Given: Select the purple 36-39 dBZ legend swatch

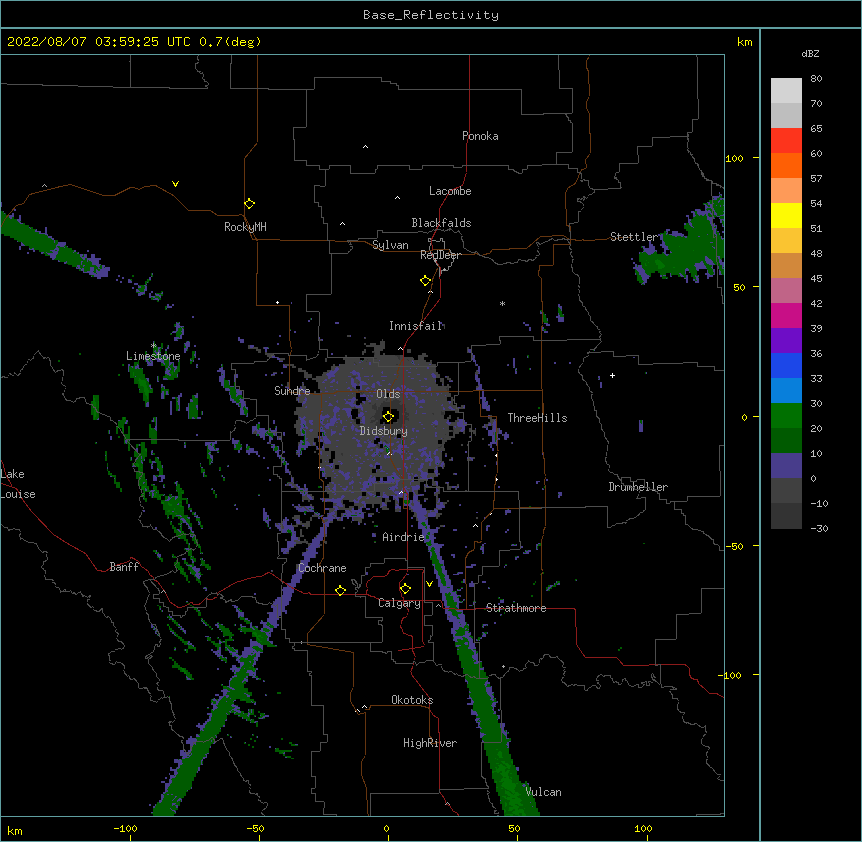Looking at the screenshot, I should coord(786,340).
